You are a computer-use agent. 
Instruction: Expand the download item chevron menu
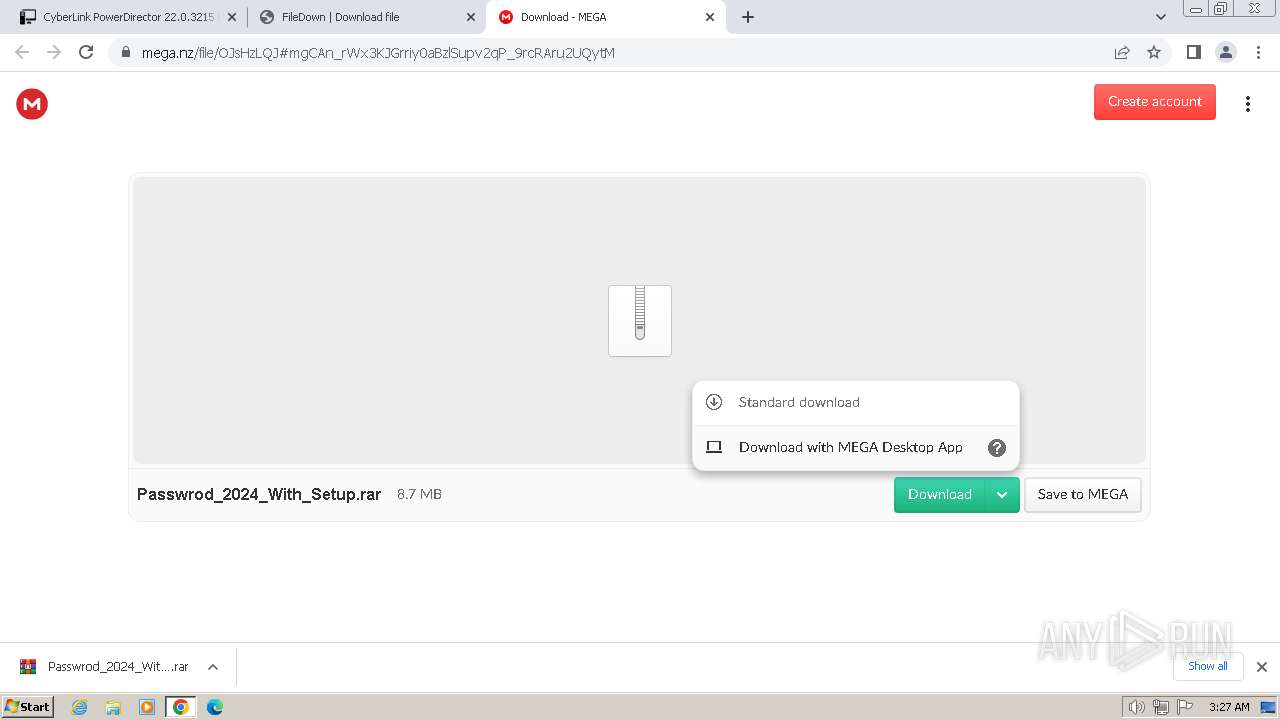pos(212,667)
